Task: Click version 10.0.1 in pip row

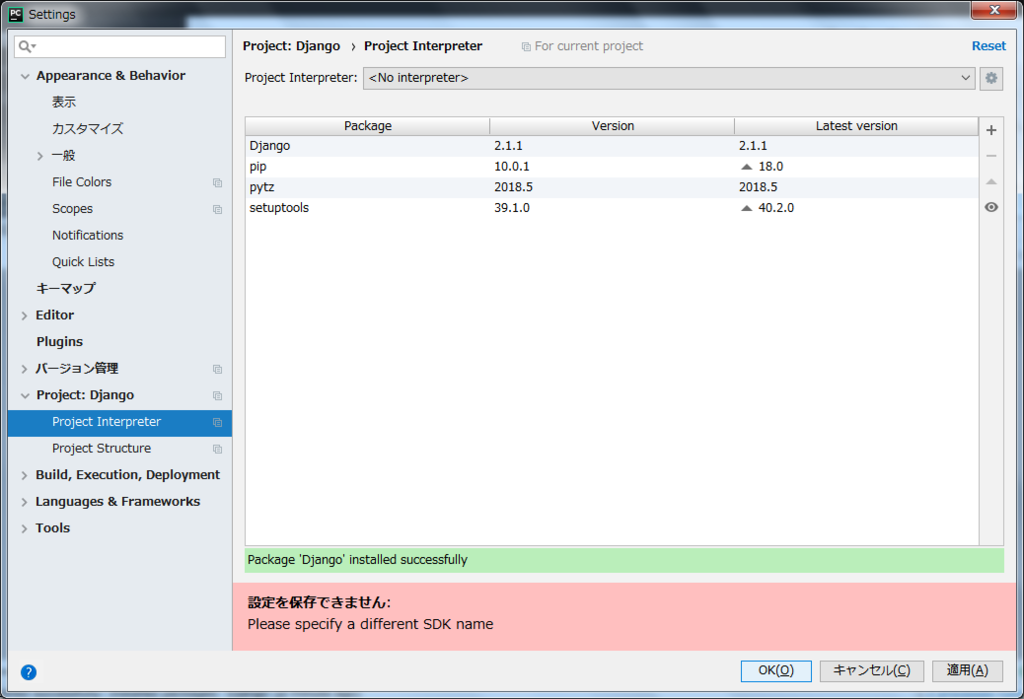Action: coord(512,167)
